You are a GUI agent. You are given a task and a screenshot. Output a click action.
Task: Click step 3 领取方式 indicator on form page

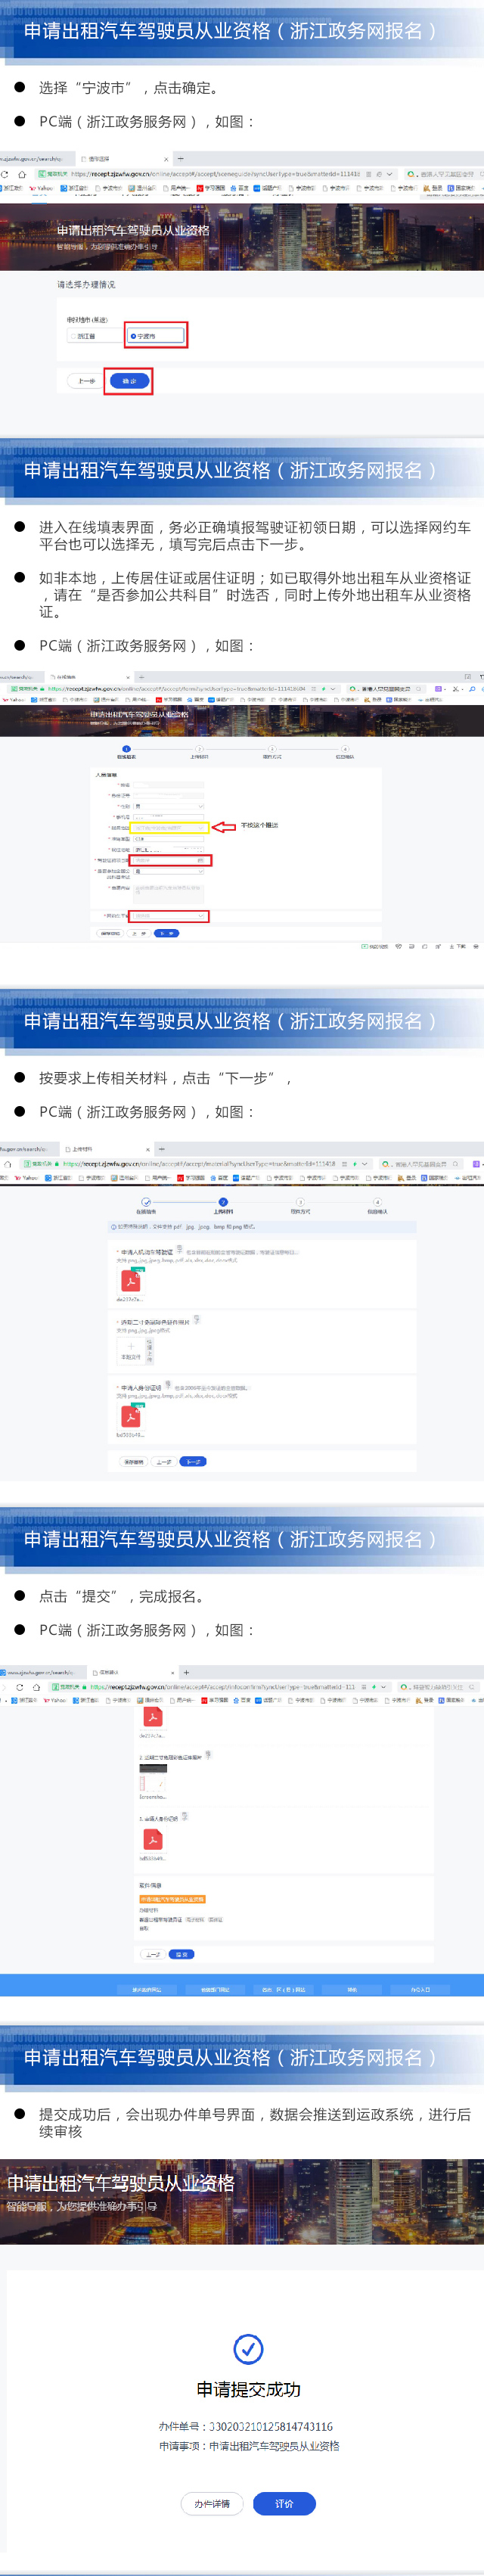pos(271,752)
